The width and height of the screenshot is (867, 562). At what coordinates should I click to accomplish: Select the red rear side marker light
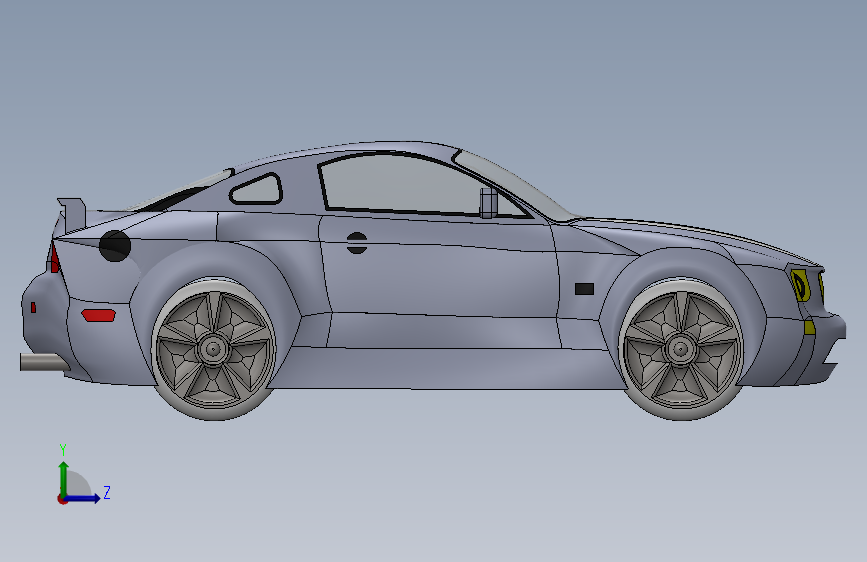click(x=98, y=315)
